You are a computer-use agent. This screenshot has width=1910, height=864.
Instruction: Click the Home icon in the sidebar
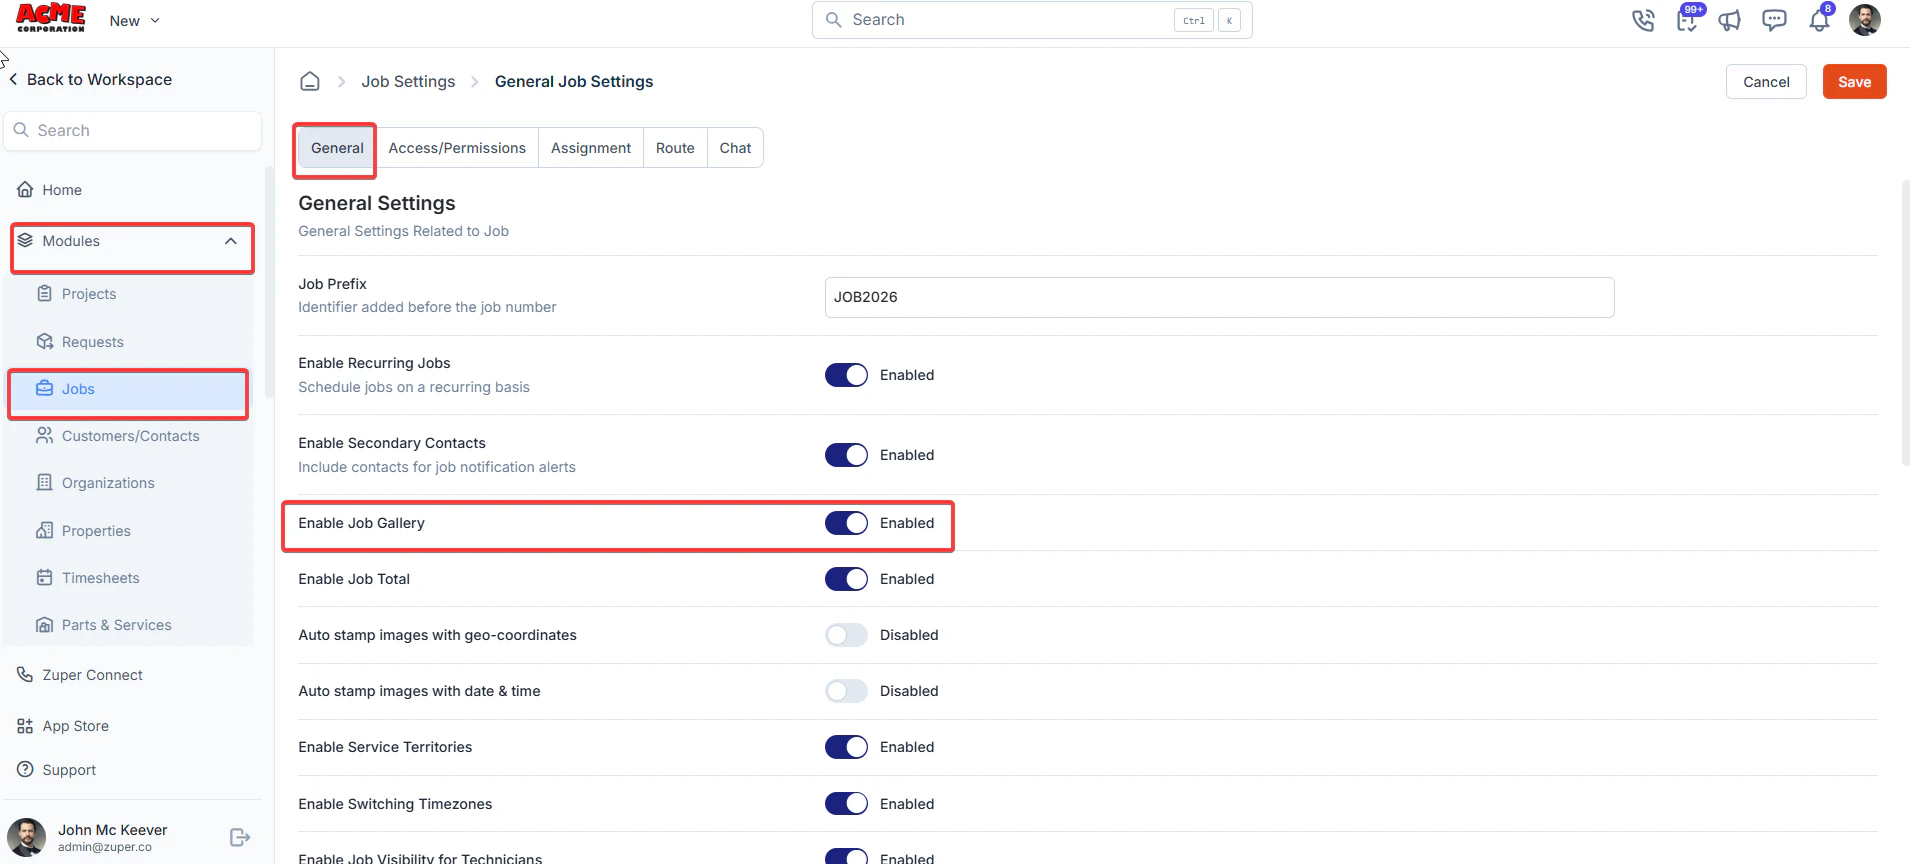[x=25, y=189]
